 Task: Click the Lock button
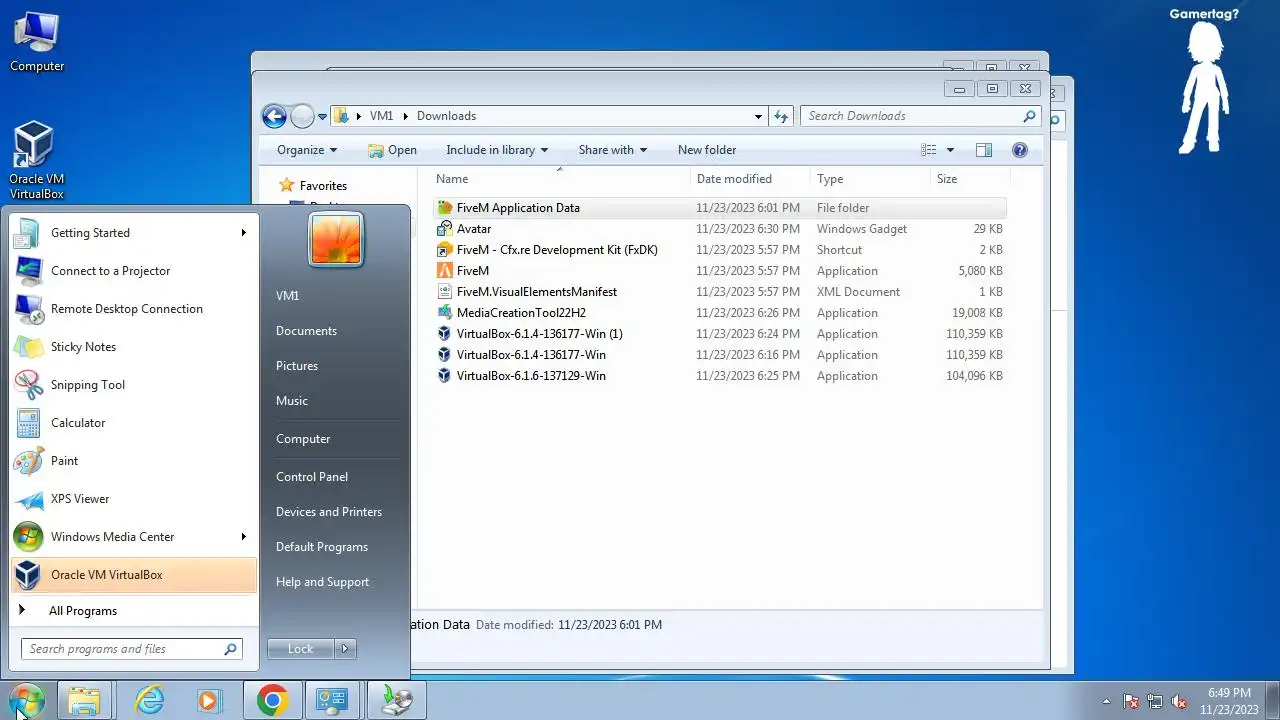[301, 649]
